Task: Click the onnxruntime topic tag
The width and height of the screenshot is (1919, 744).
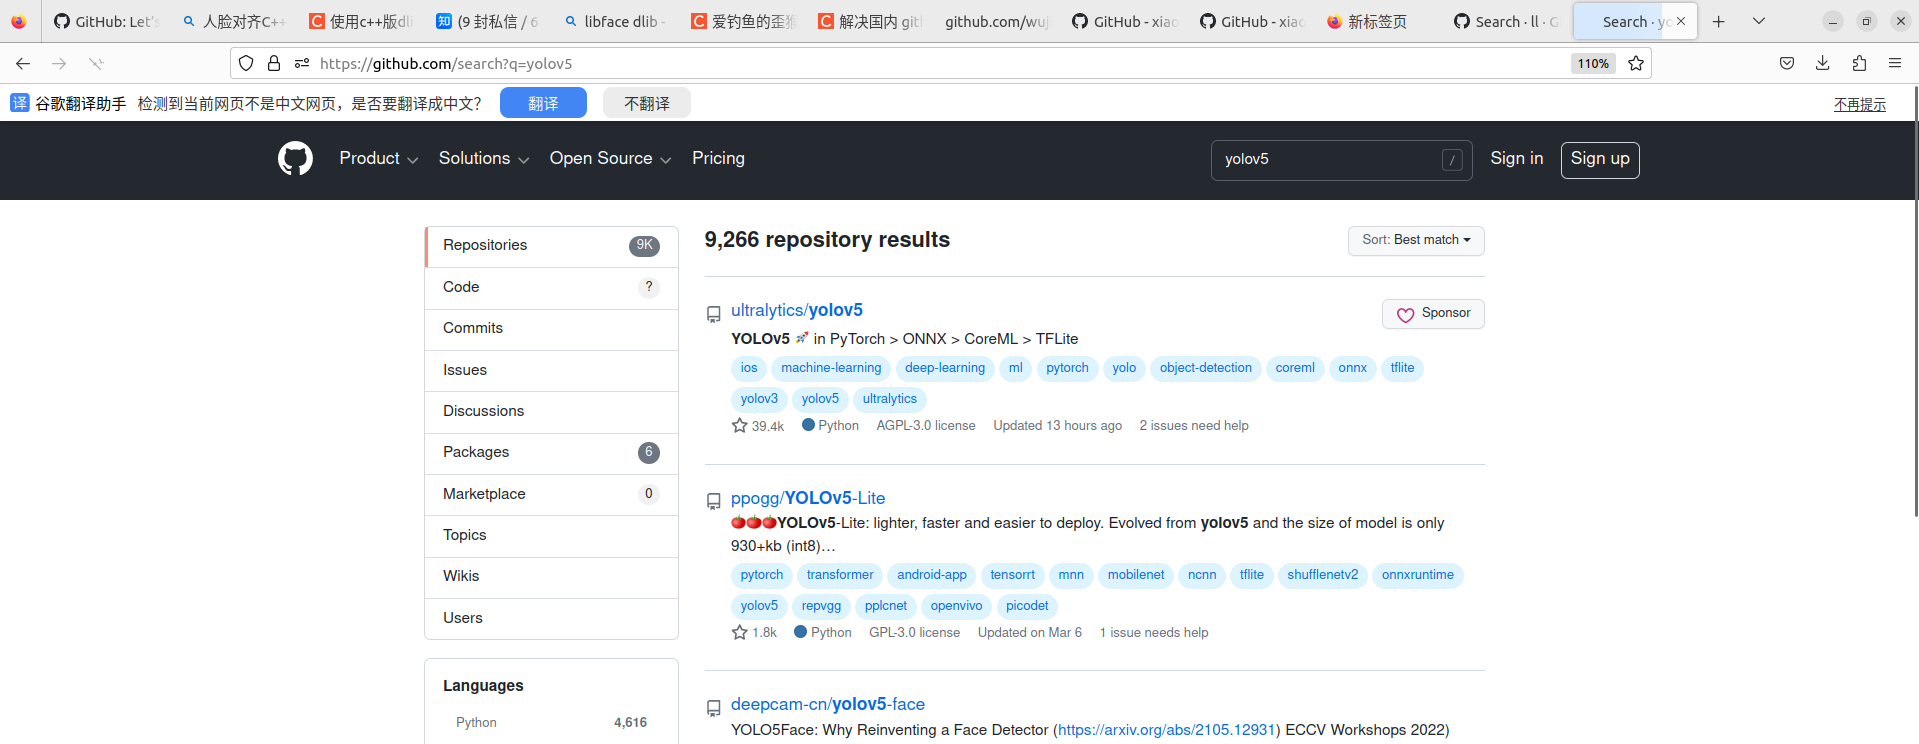Action: [1417, 576]
